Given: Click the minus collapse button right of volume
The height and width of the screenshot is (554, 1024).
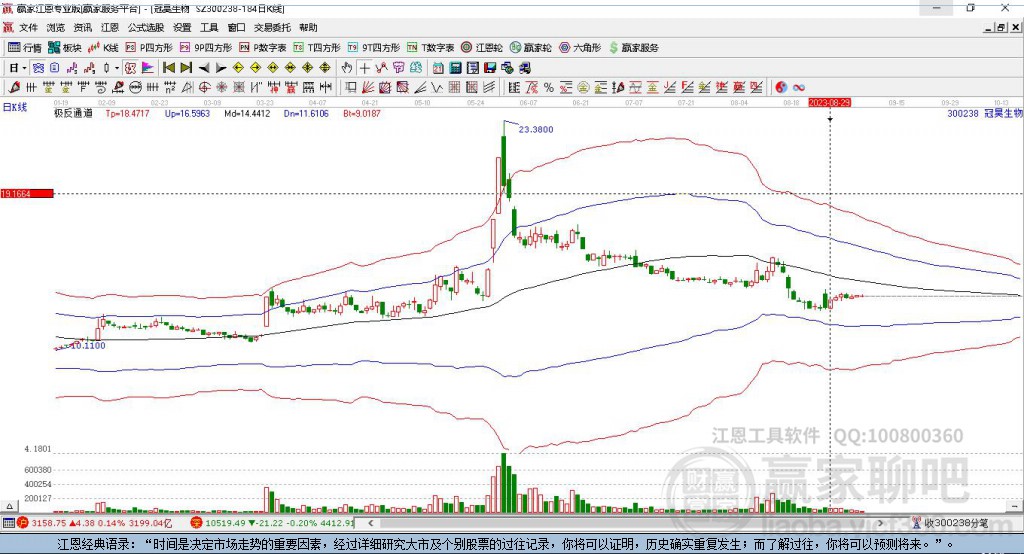Looking at the screenshot, I should pyautogui.click(x=1014, y=506).
